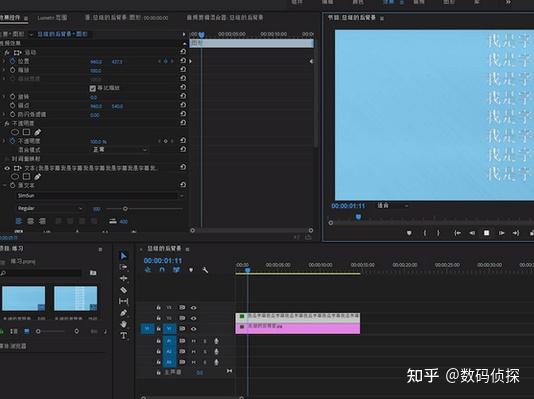Pick free draw bezier mask under Opacity
This screenshot has height=399, width=534.
coord(37,132)
